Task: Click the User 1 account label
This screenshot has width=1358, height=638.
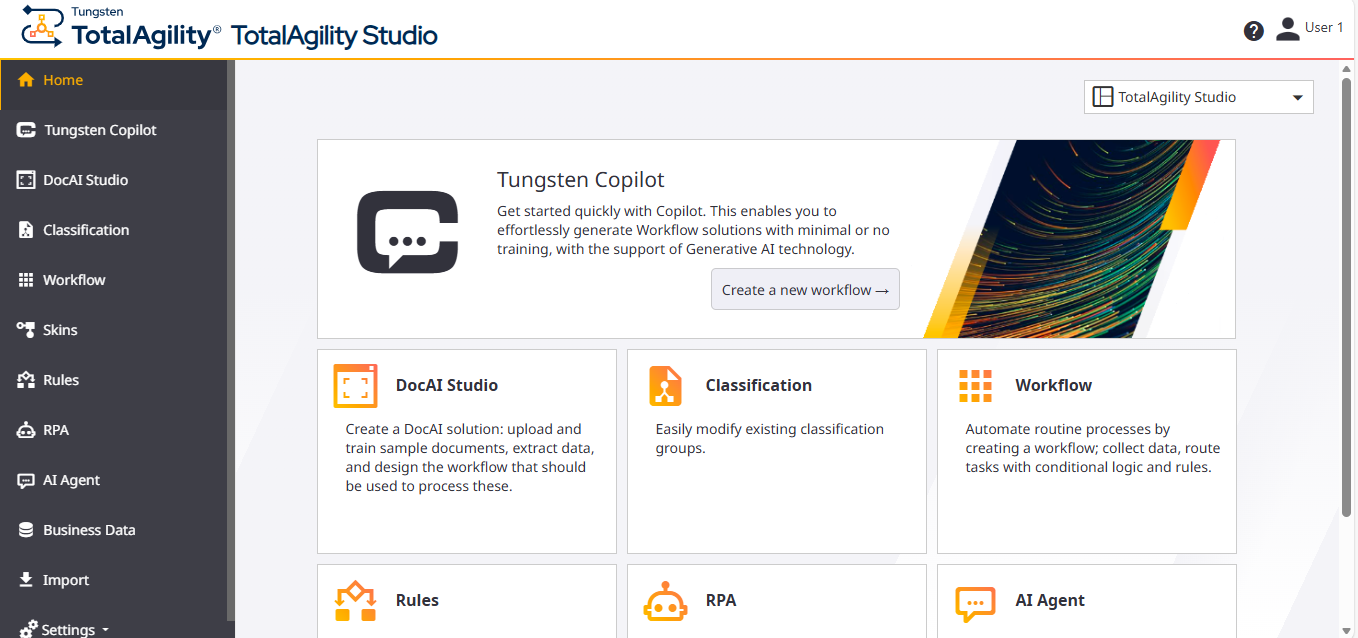Action: coord(1324,28)
